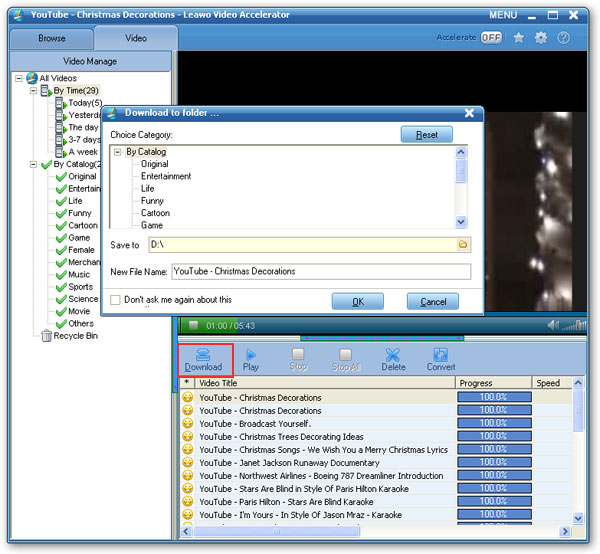The image size is (600, 554).
Task: Confirm with the OK button
Action: tap(358, 301)
